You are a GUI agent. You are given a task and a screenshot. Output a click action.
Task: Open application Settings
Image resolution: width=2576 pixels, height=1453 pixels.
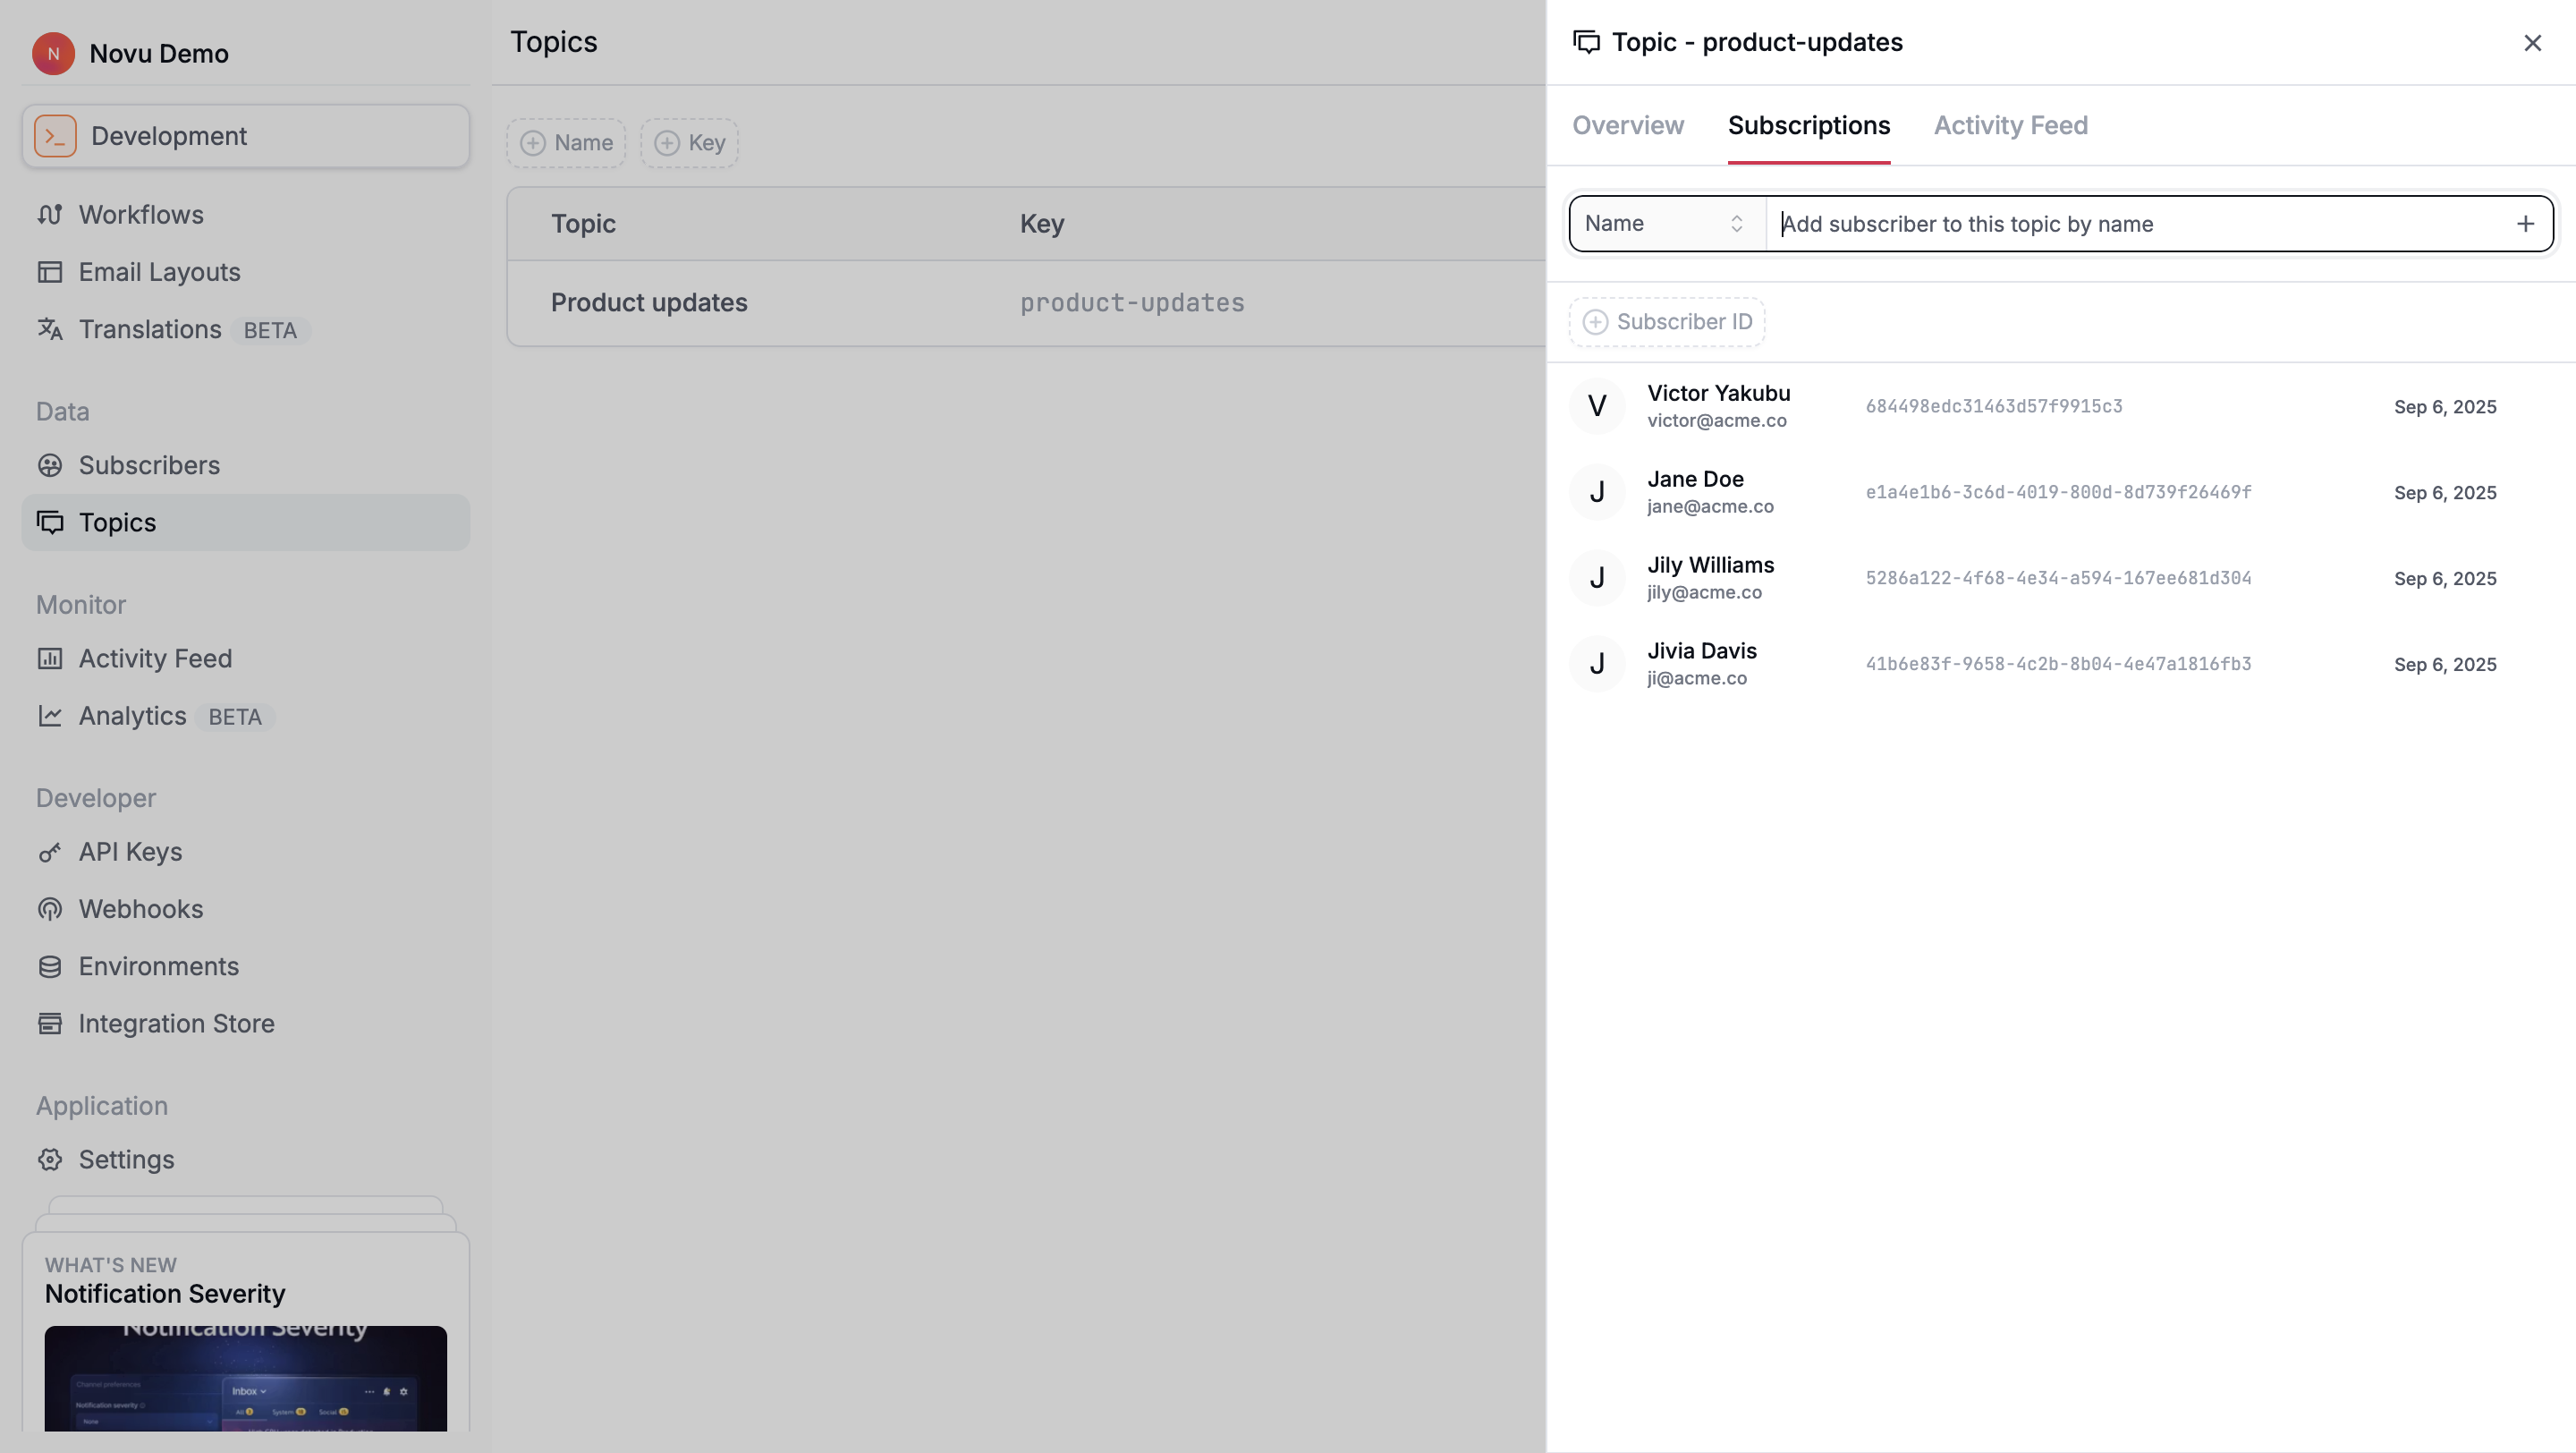pos(126,1159)
